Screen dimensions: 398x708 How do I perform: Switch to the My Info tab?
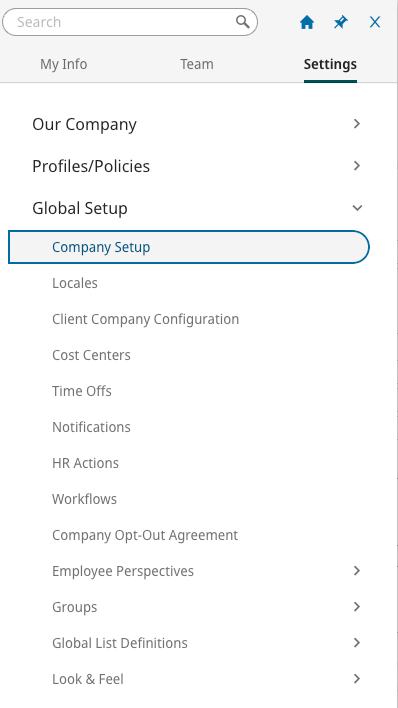point(64,64)
